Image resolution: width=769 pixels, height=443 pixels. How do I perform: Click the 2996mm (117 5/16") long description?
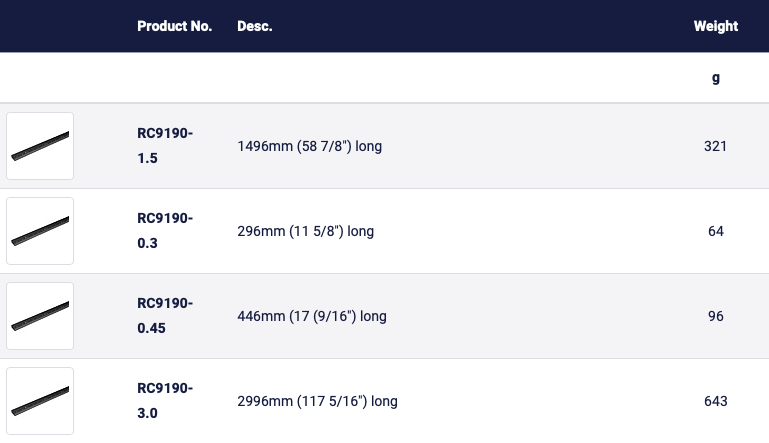click(317, 401)
